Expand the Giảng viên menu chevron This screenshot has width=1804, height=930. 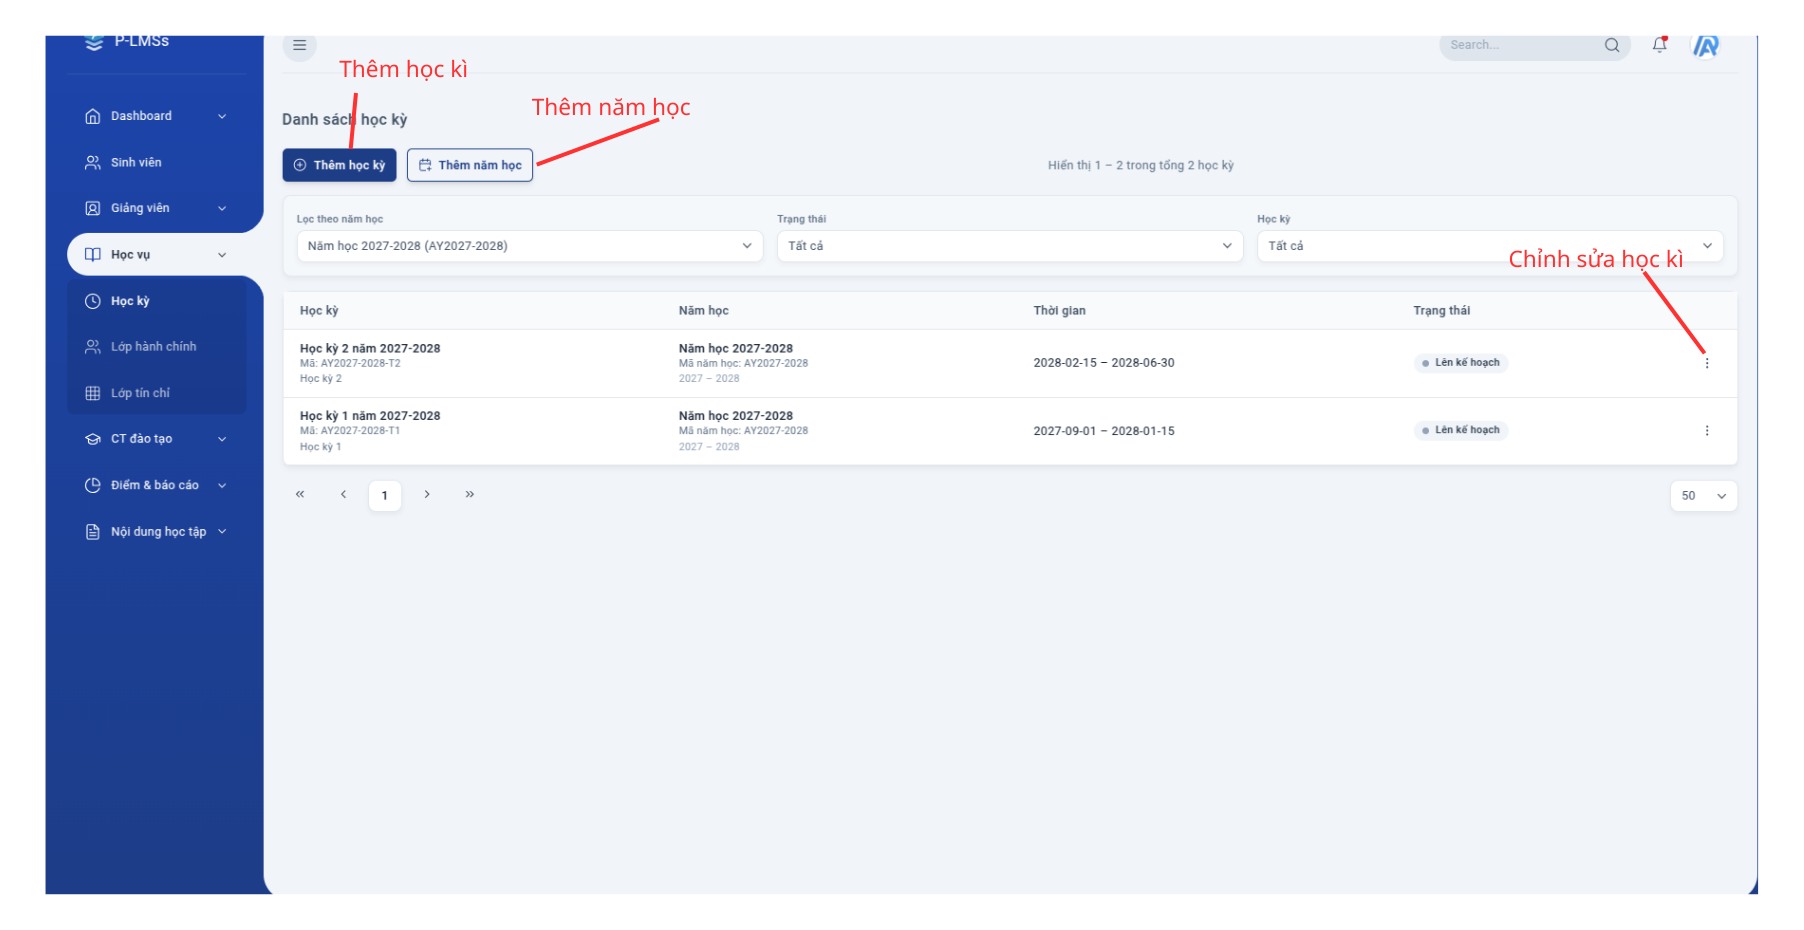(x=222, y=208)
